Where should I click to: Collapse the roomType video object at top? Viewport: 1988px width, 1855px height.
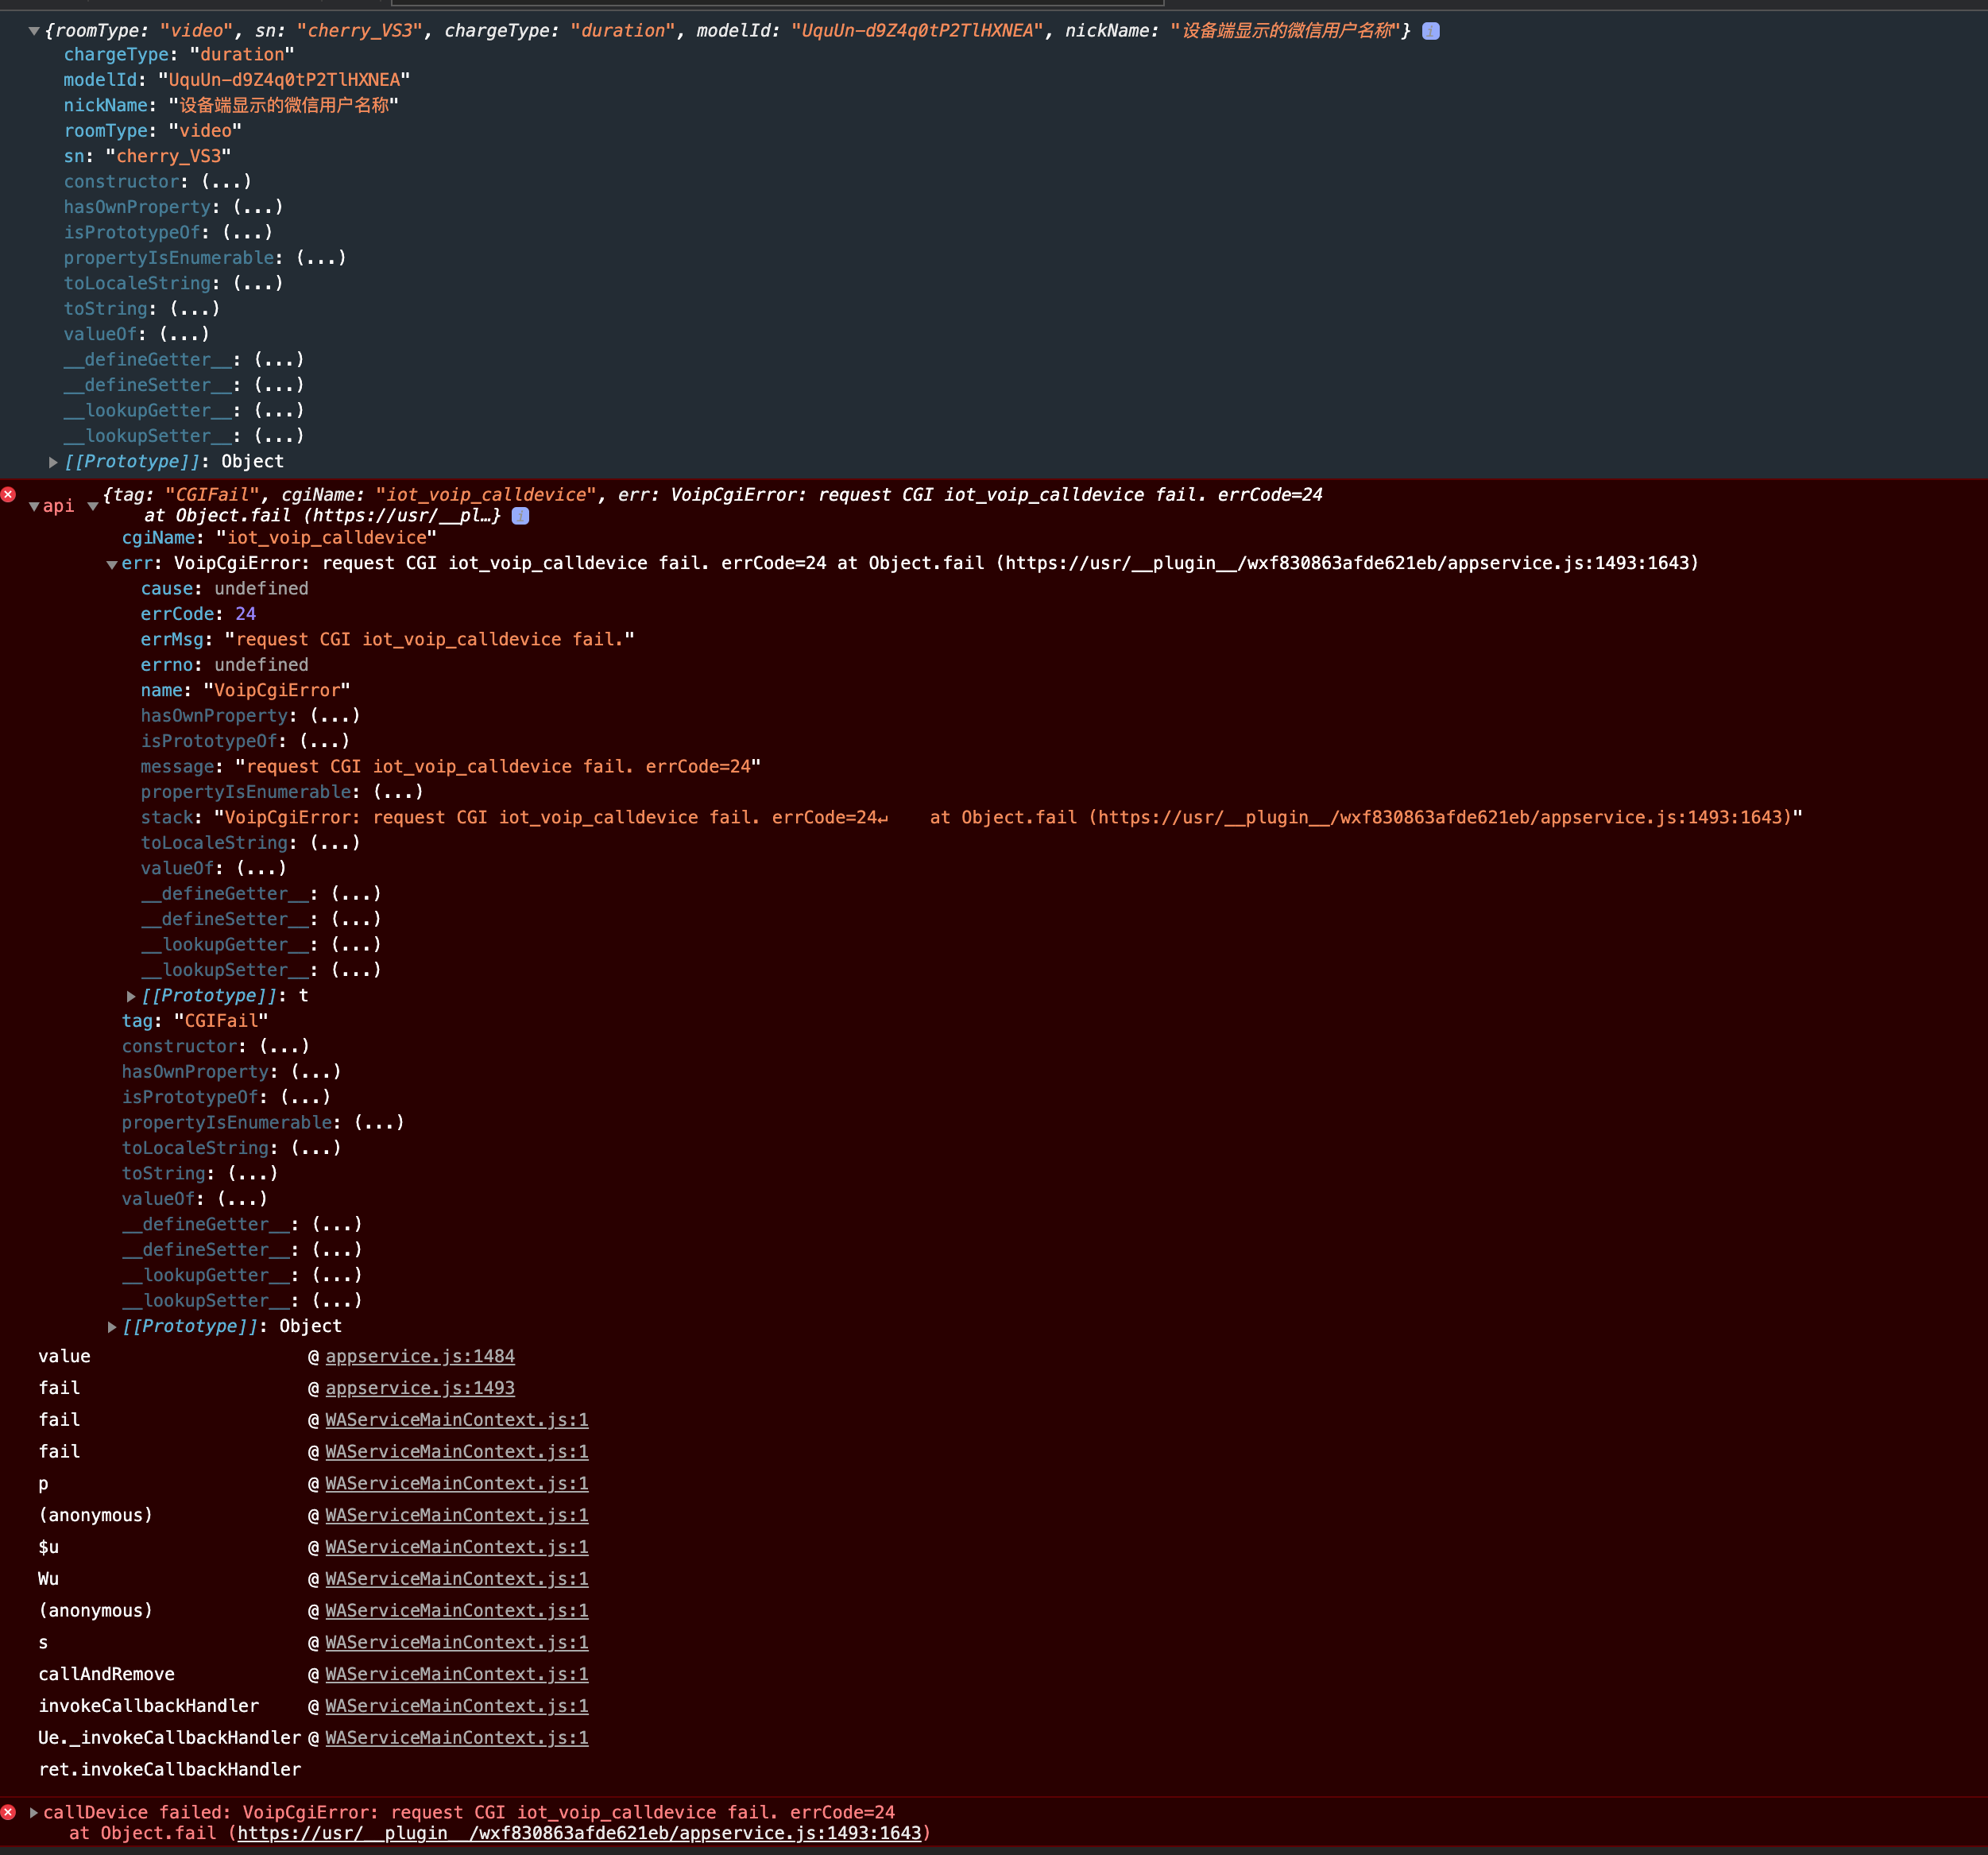[34, 31]
